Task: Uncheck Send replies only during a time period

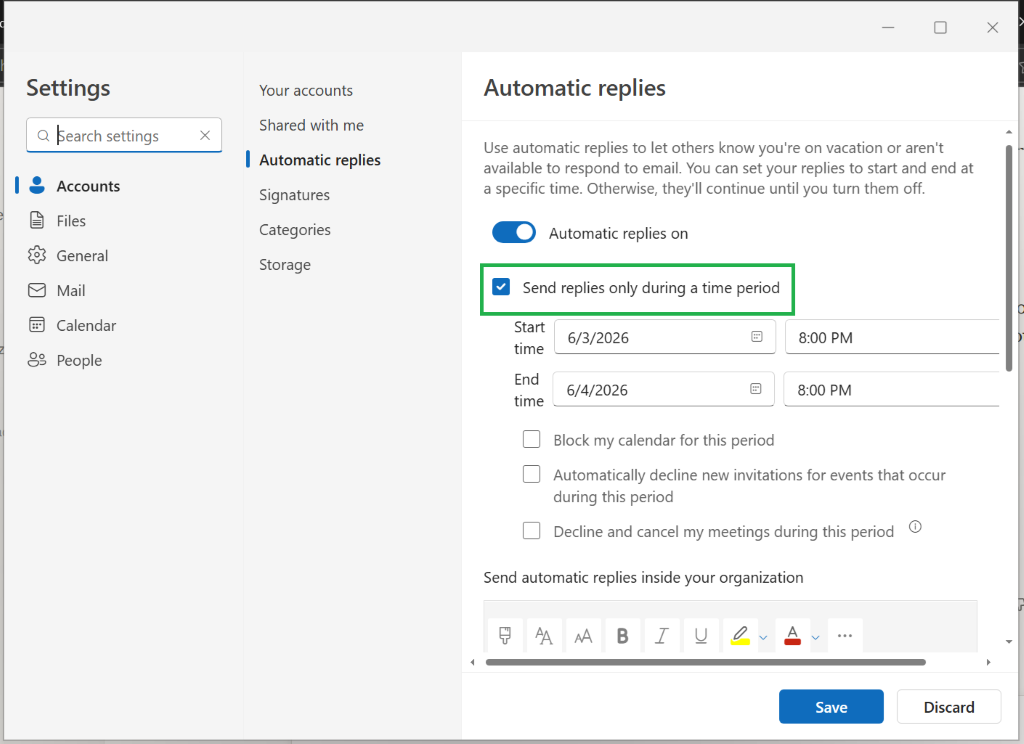Action: tap(501, 287)
